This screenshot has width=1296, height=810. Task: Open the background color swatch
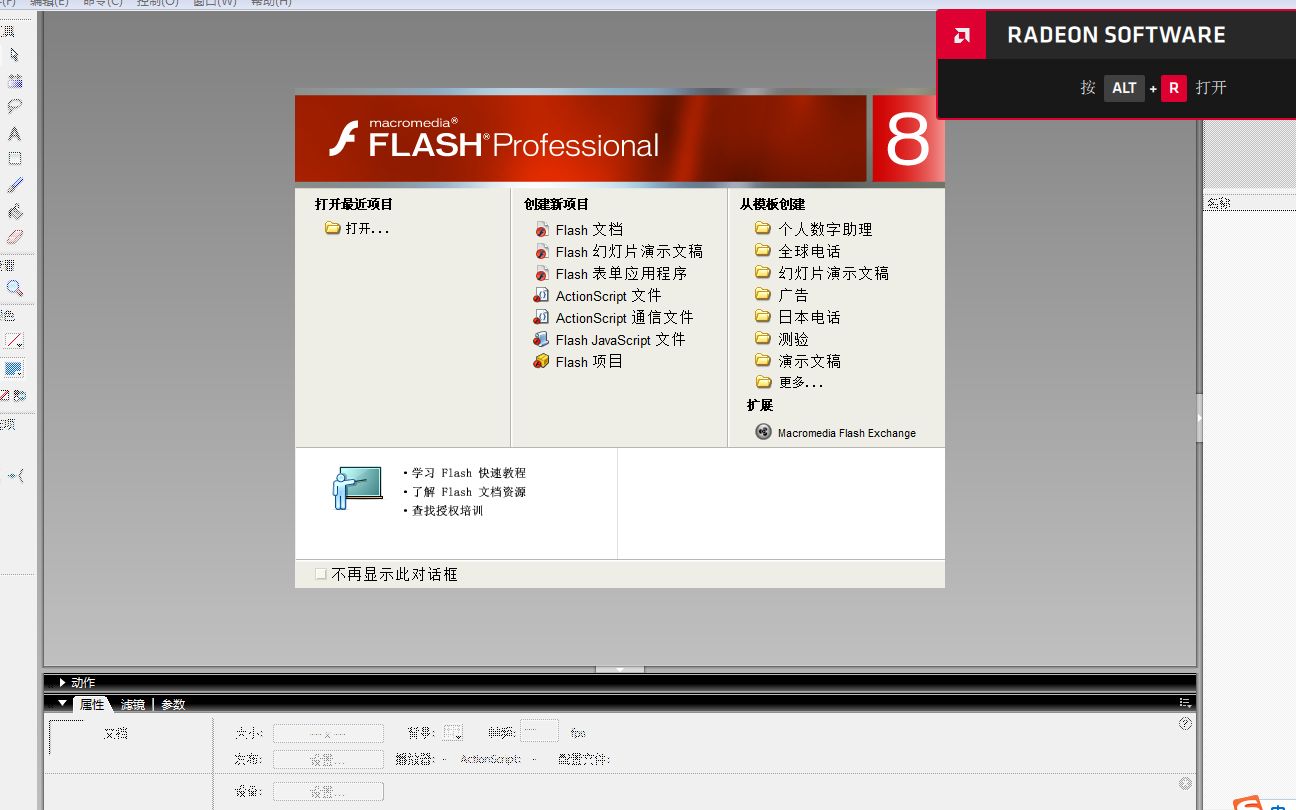tap(453, 733)
